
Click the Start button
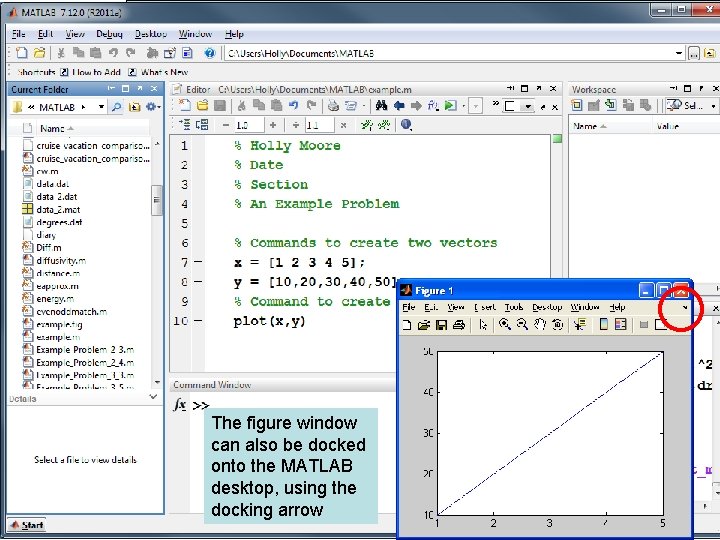[27, 525]
